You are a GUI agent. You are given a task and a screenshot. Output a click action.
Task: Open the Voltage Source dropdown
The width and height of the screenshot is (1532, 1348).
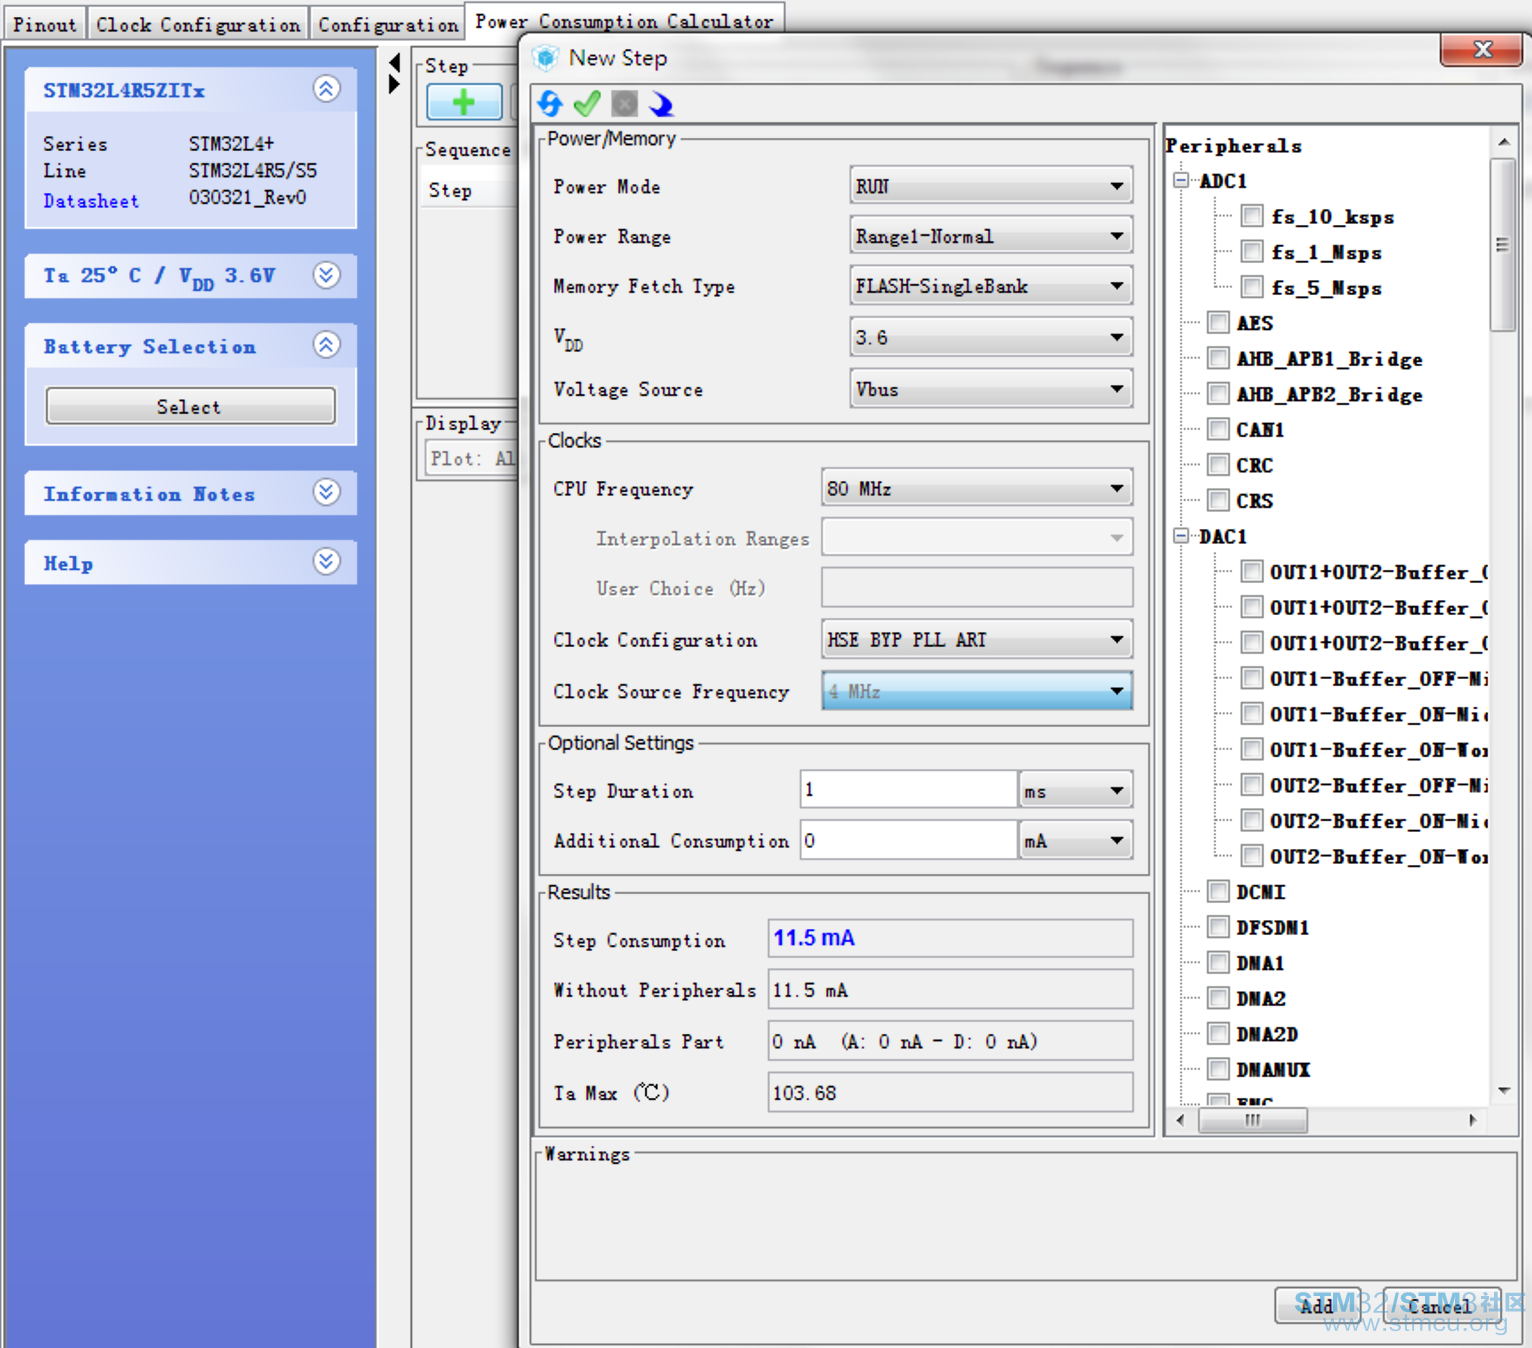pyautogui.click(x=991, y=389)
